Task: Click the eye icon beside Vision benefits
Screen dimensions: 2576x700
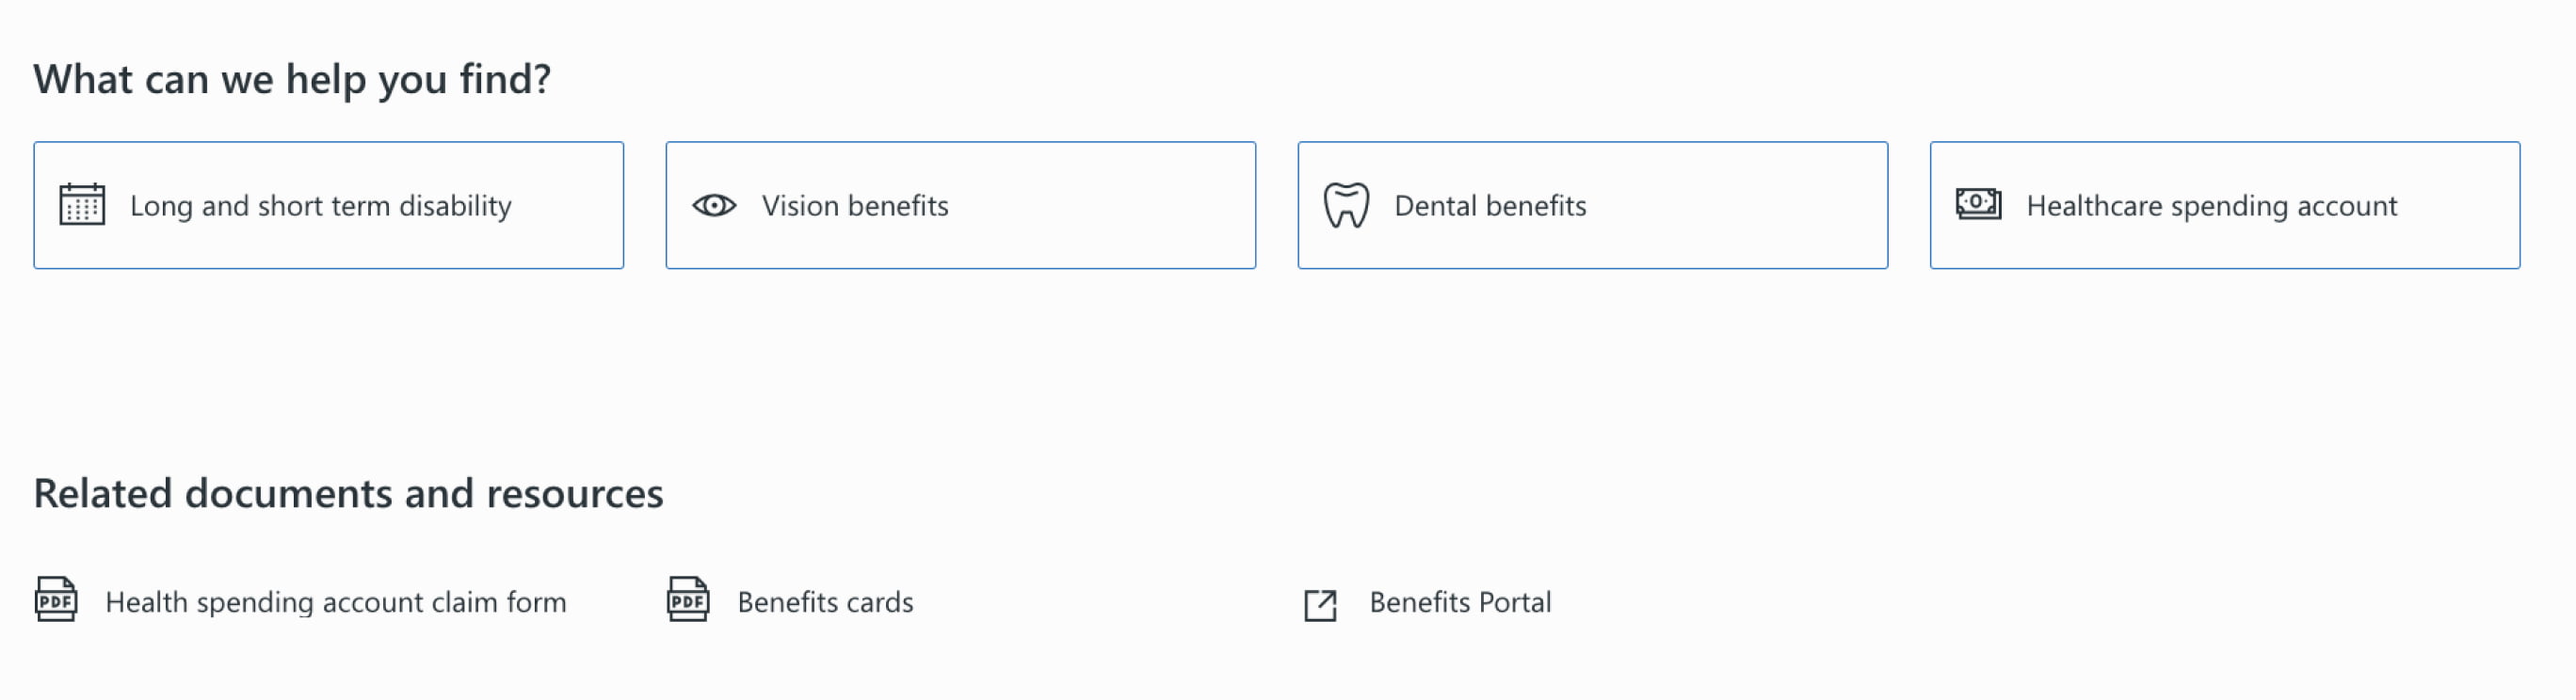Action: [x=714, y=205]
